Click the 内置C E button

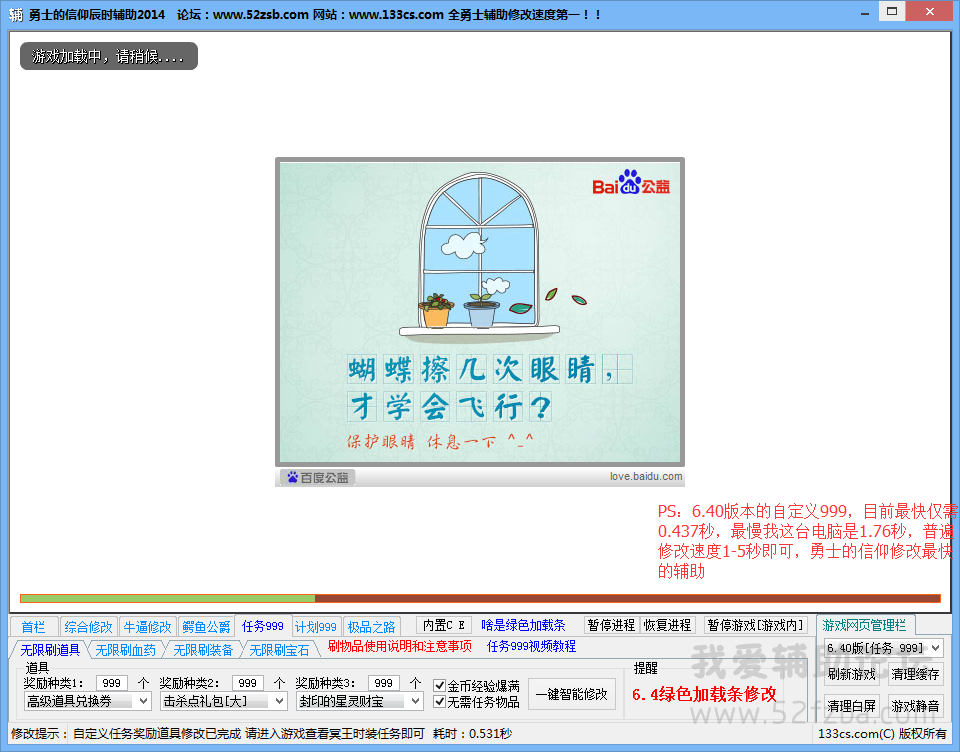pos(444,625)
